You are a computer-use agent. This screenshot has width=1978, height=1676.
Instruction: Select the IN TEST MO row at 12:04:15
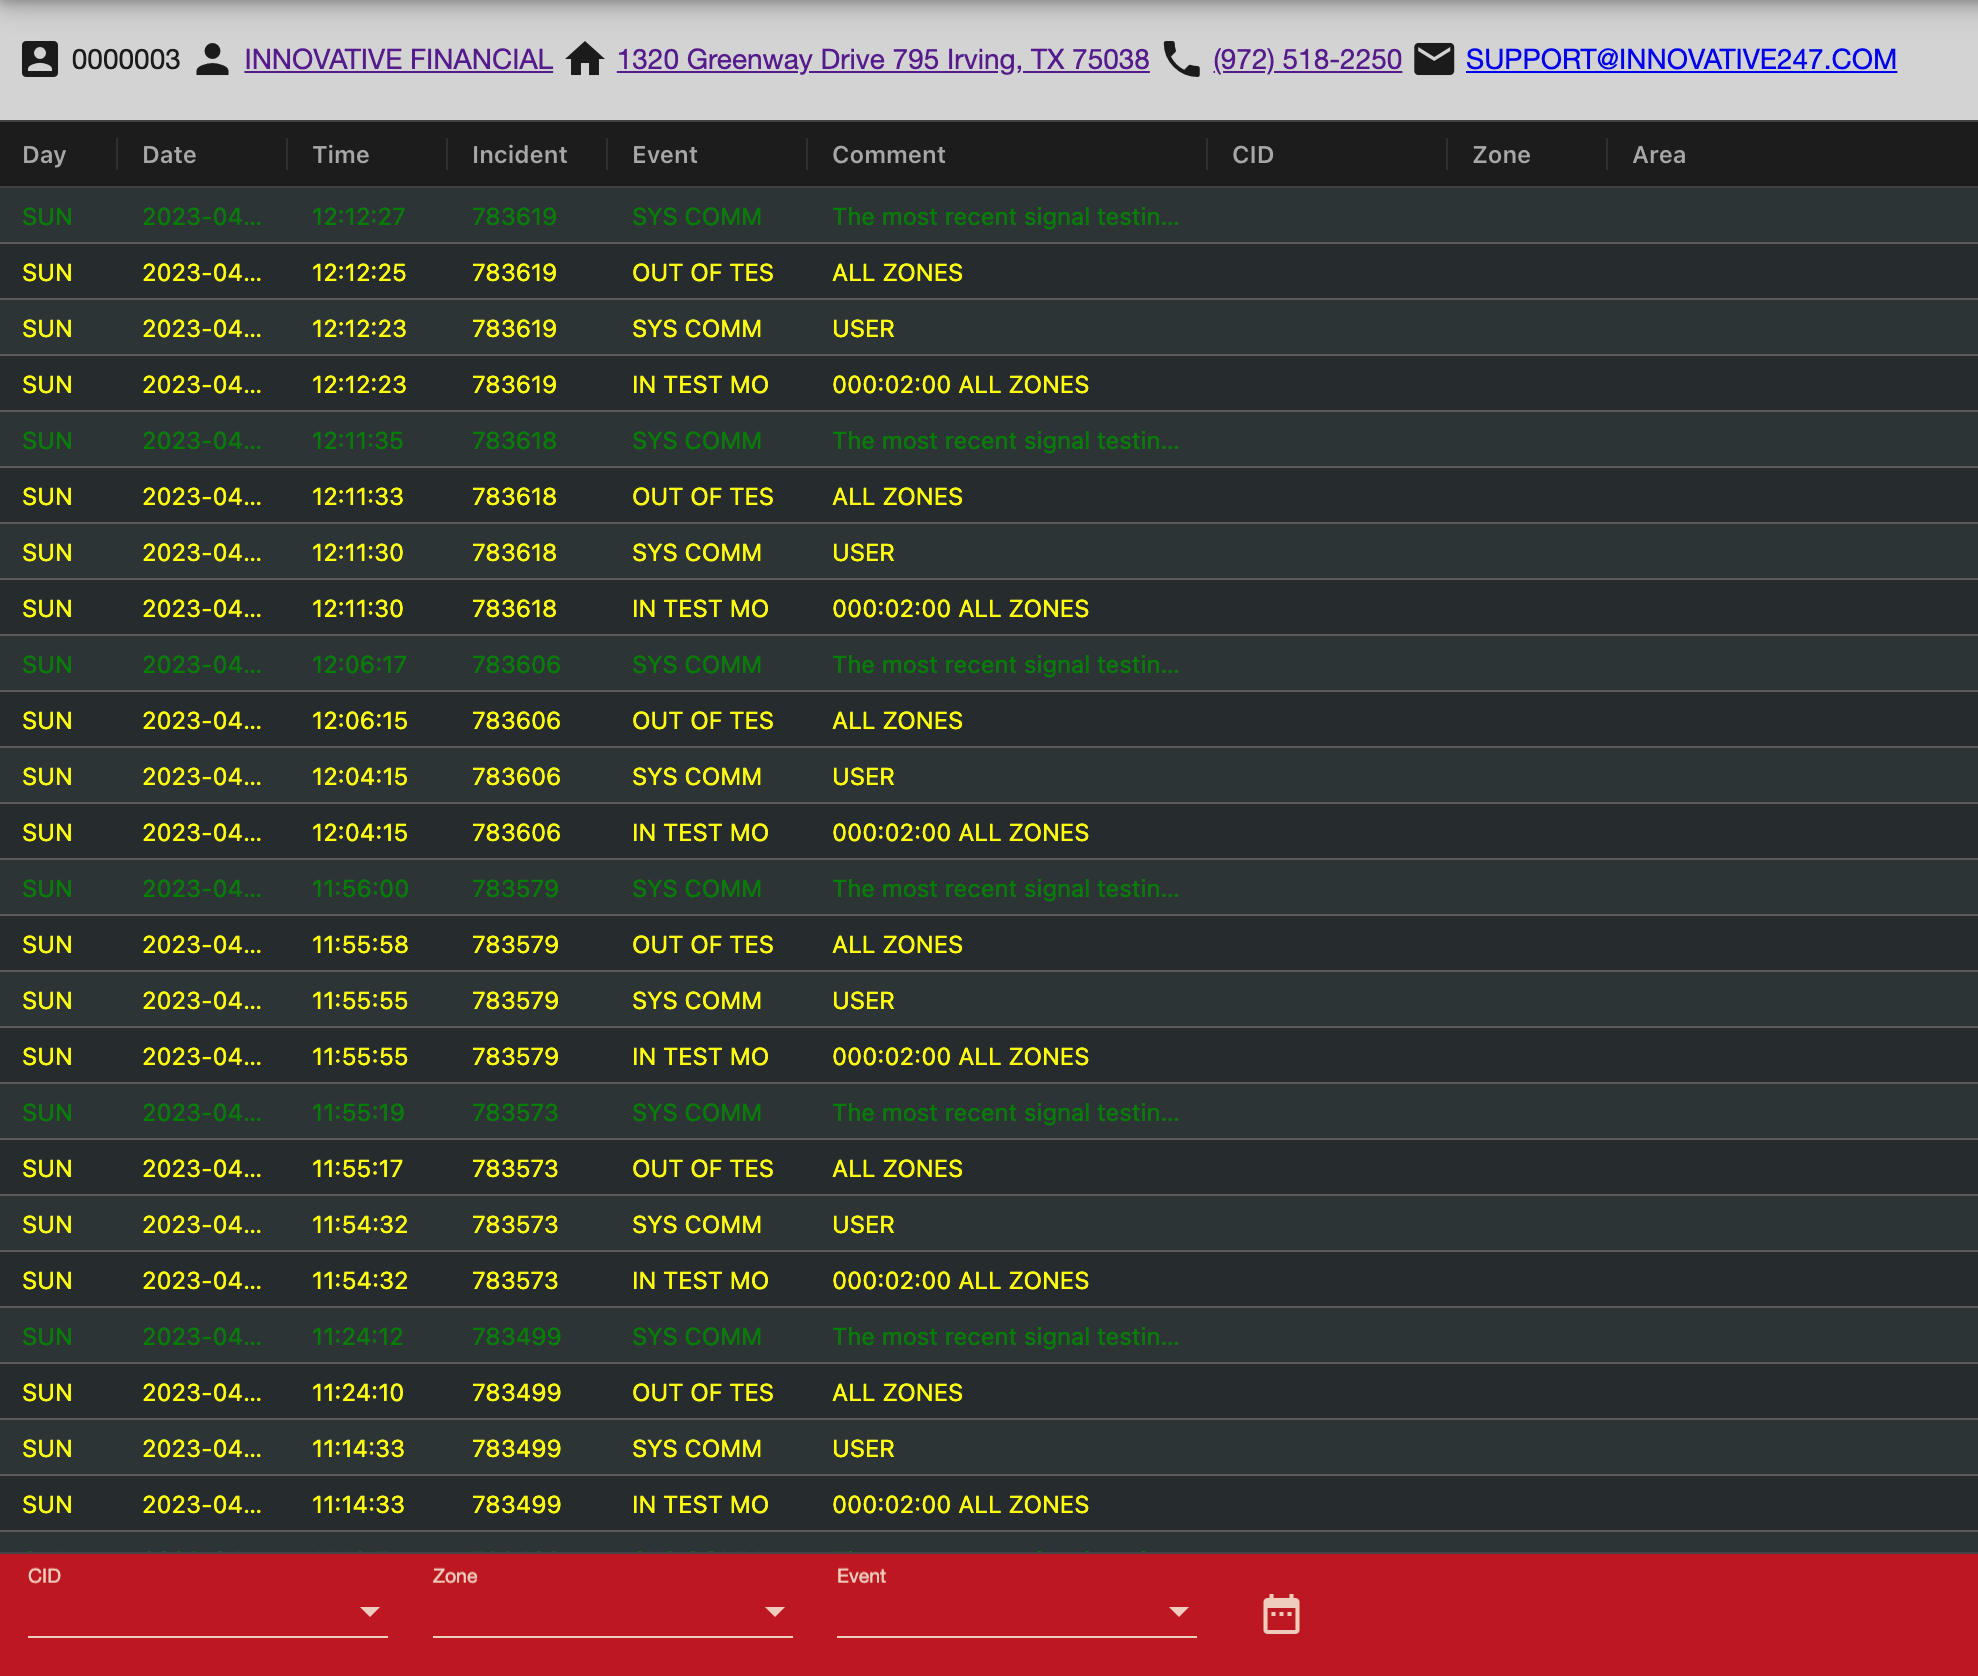tap(989, 832)
